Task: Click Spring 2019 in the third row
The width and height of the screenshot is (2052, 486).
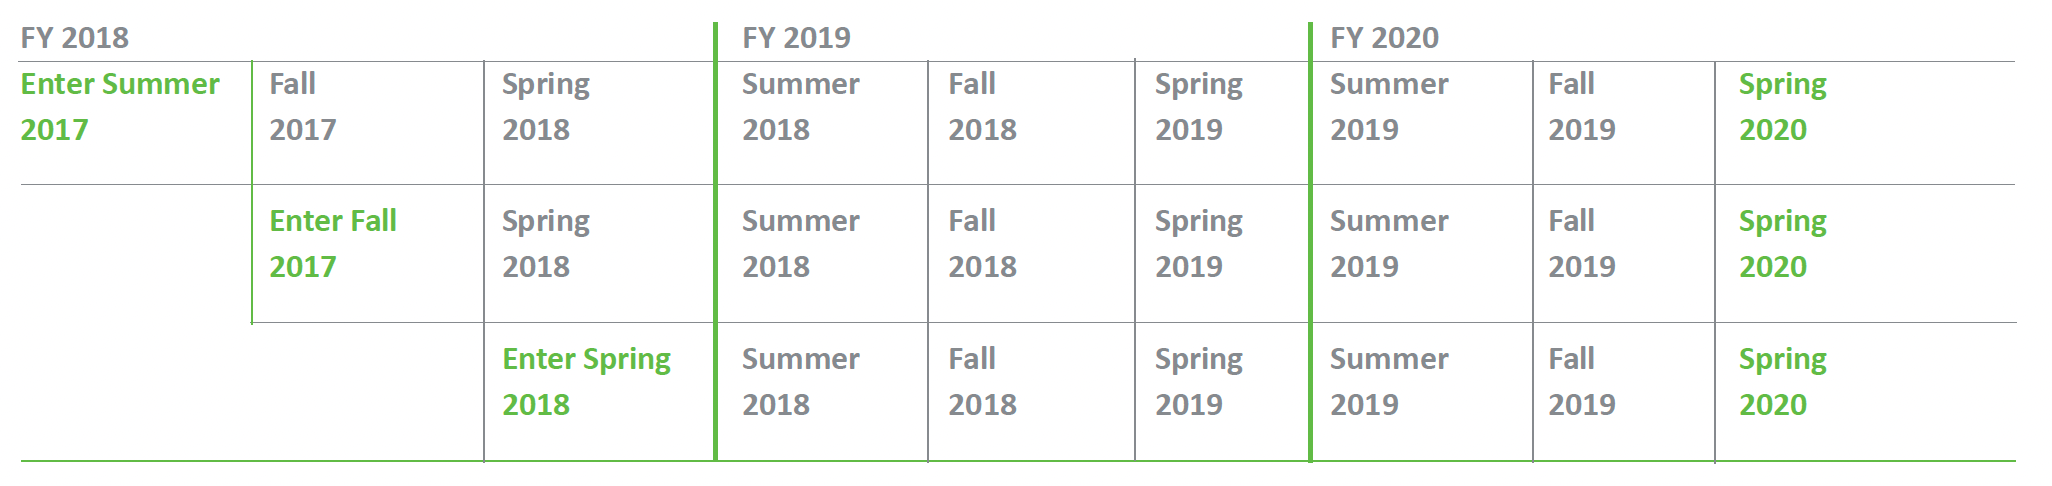Action: click(x=1199, y=381)
